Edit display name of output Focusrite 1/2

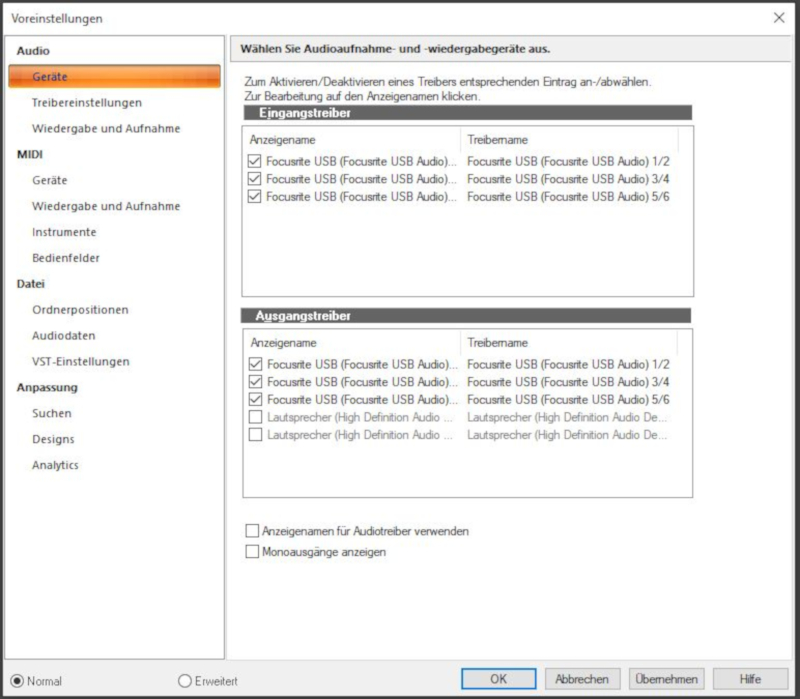tap(362, 364)
